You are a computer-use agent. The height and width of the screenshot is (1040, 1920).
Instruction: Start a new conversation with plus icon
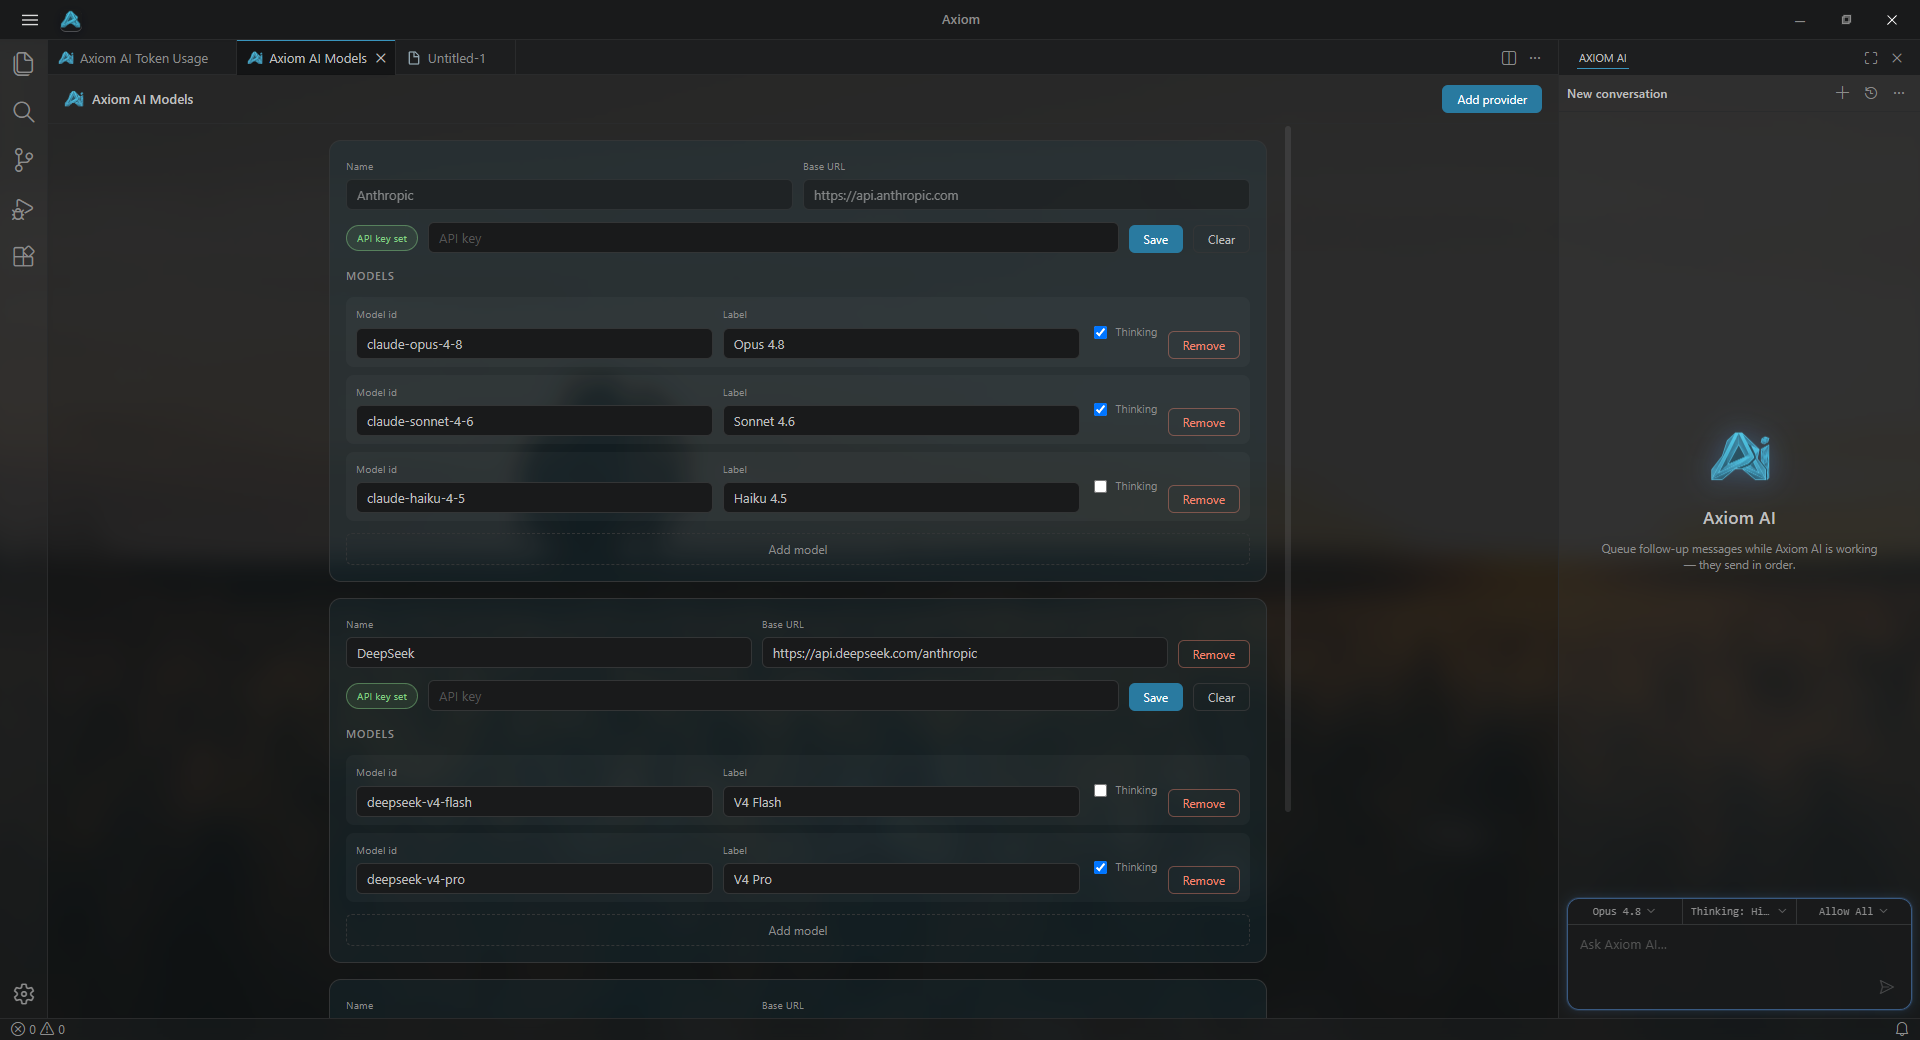point(1842,93)
